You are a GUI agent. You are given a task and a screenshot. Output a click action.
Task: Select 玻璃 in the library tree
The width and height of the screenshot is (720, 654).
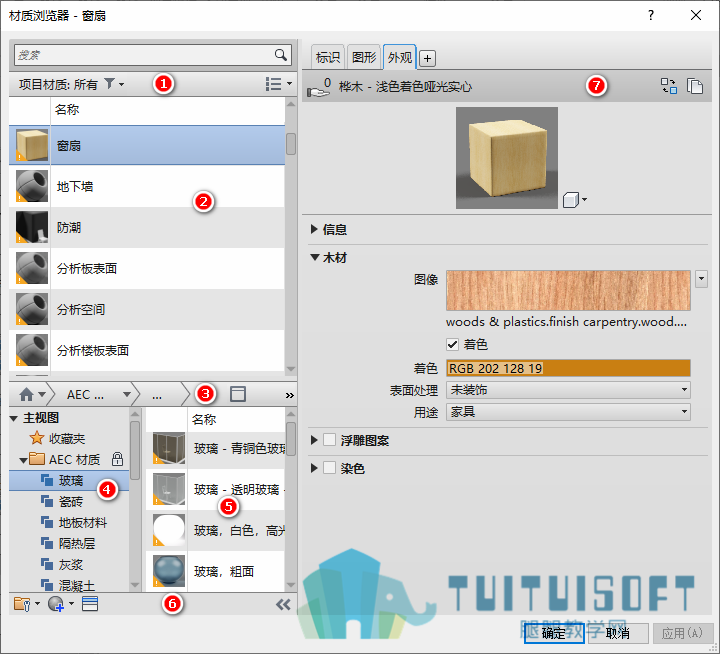tap(69, 480)
